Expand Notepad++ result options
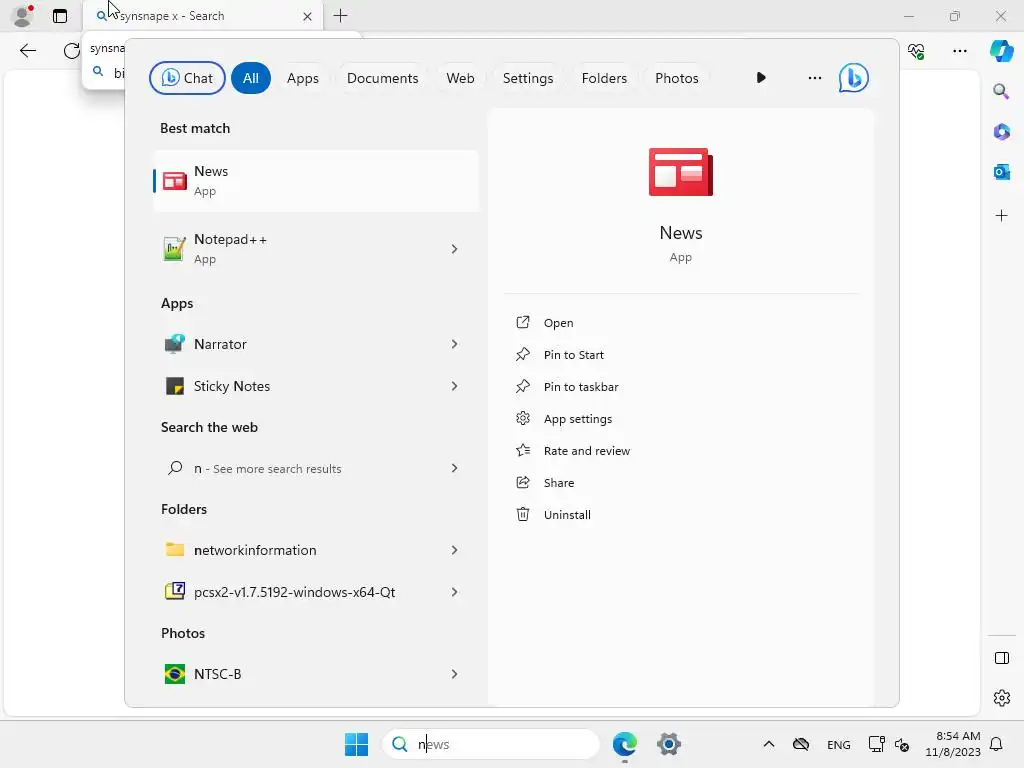This screenshot has width=1024, height=768. click(455, 249)
